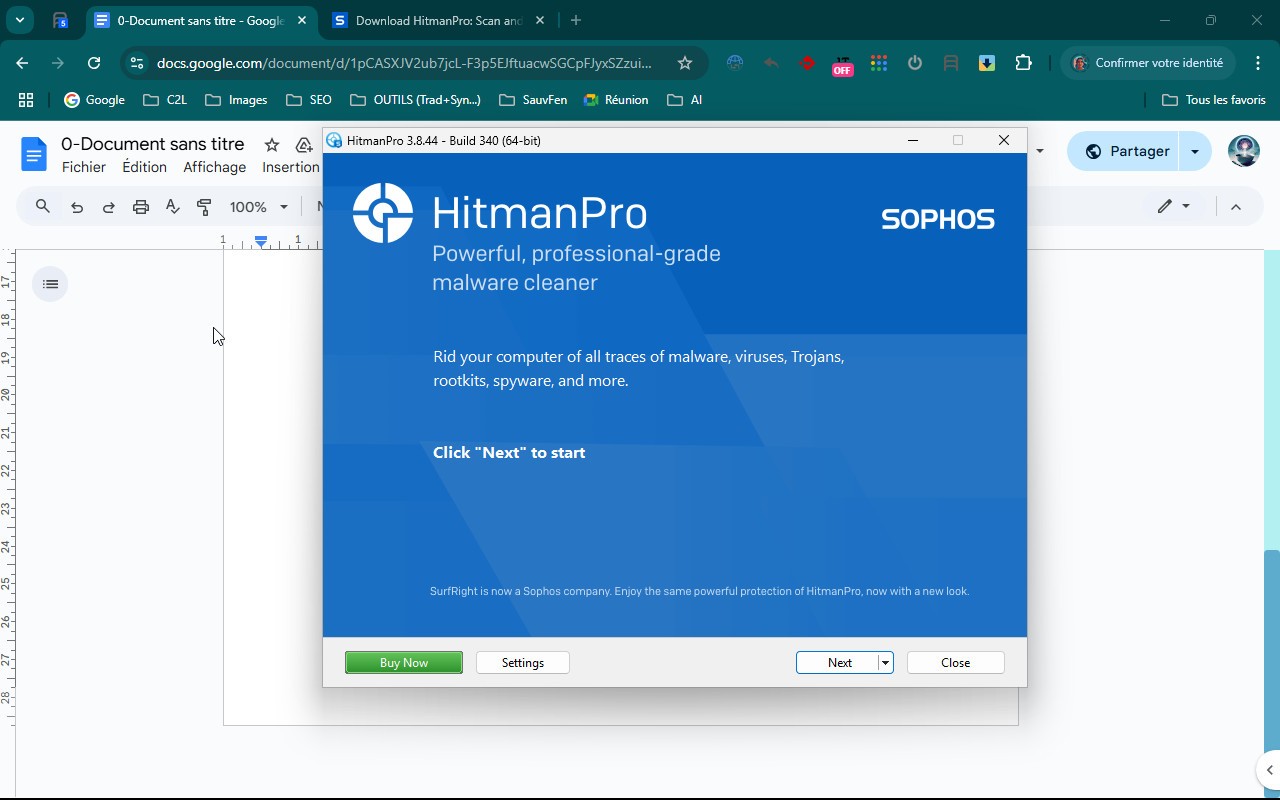This screenshot has height=800, width=1280.
Task: Activate spell check icon in toolbar
Action: click(172, 206)
